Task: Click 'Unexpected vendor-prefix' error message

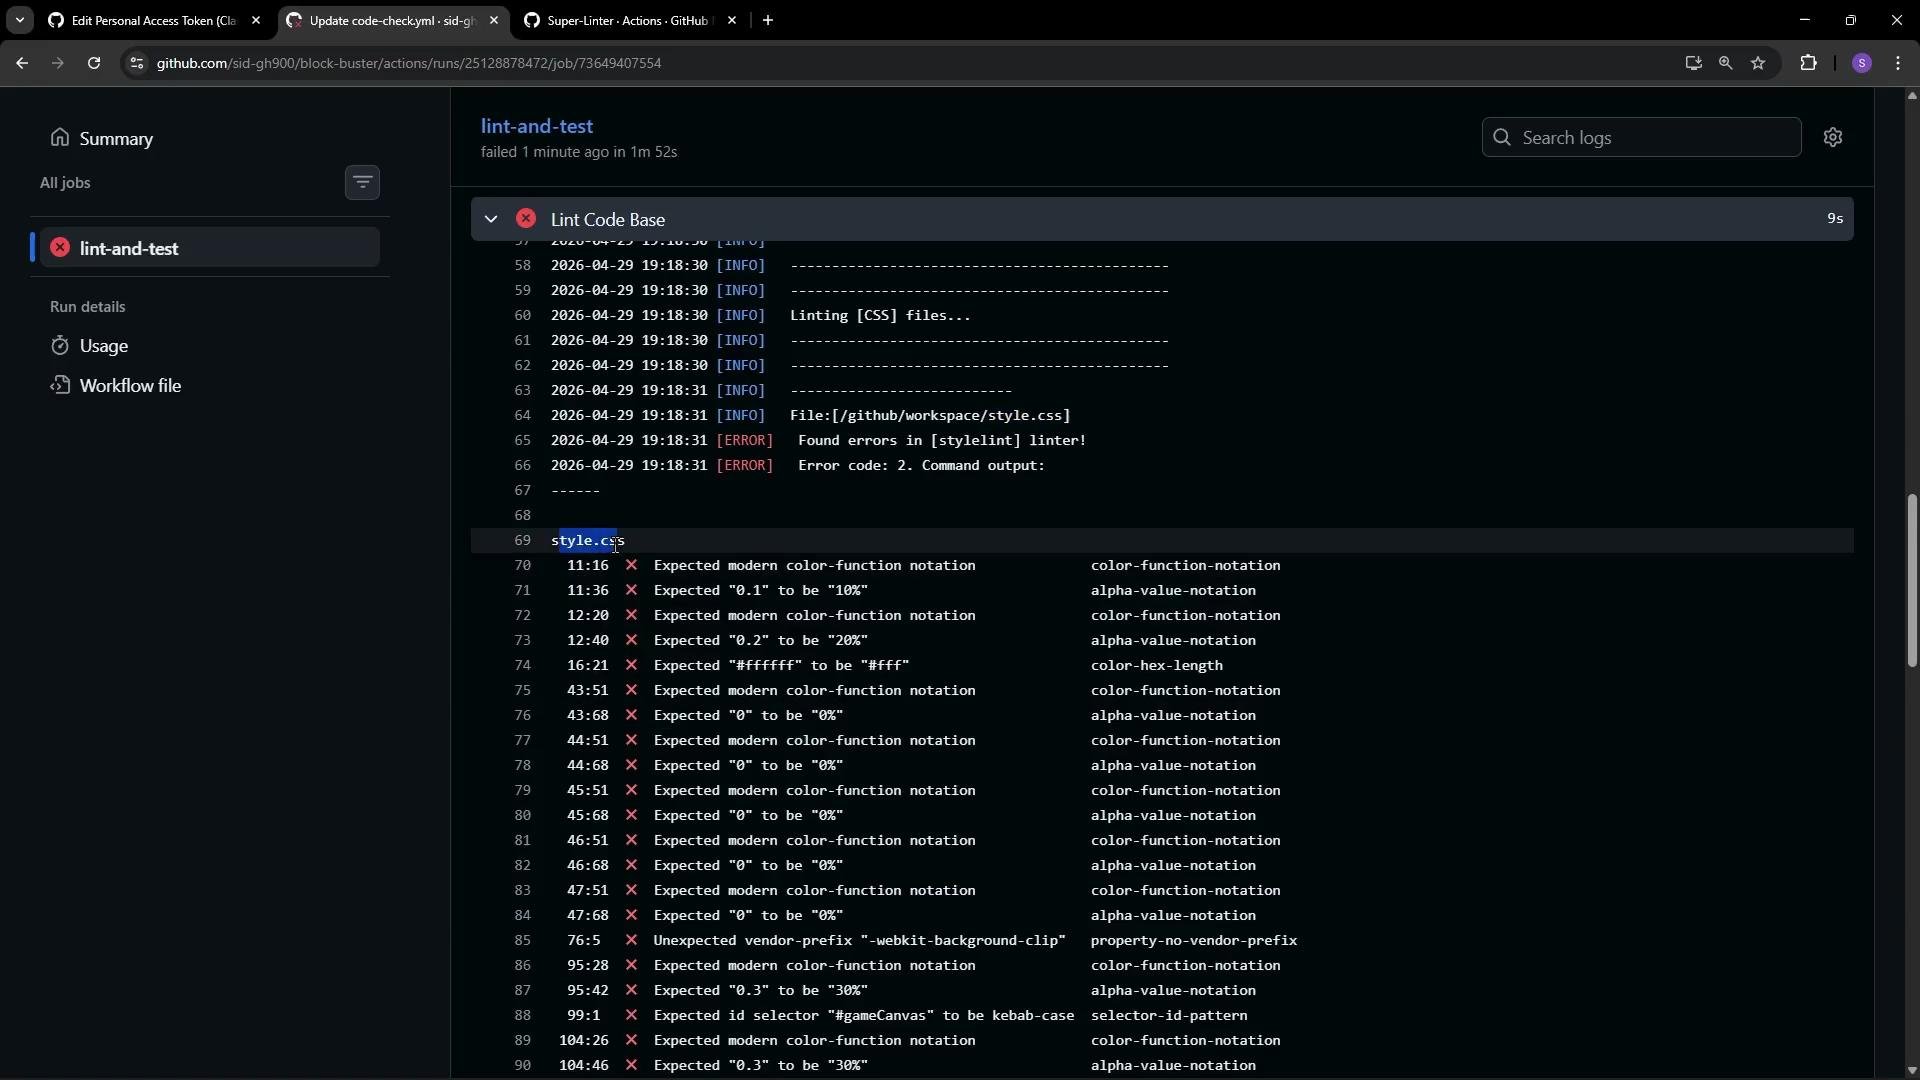Action: pos(859,940)
